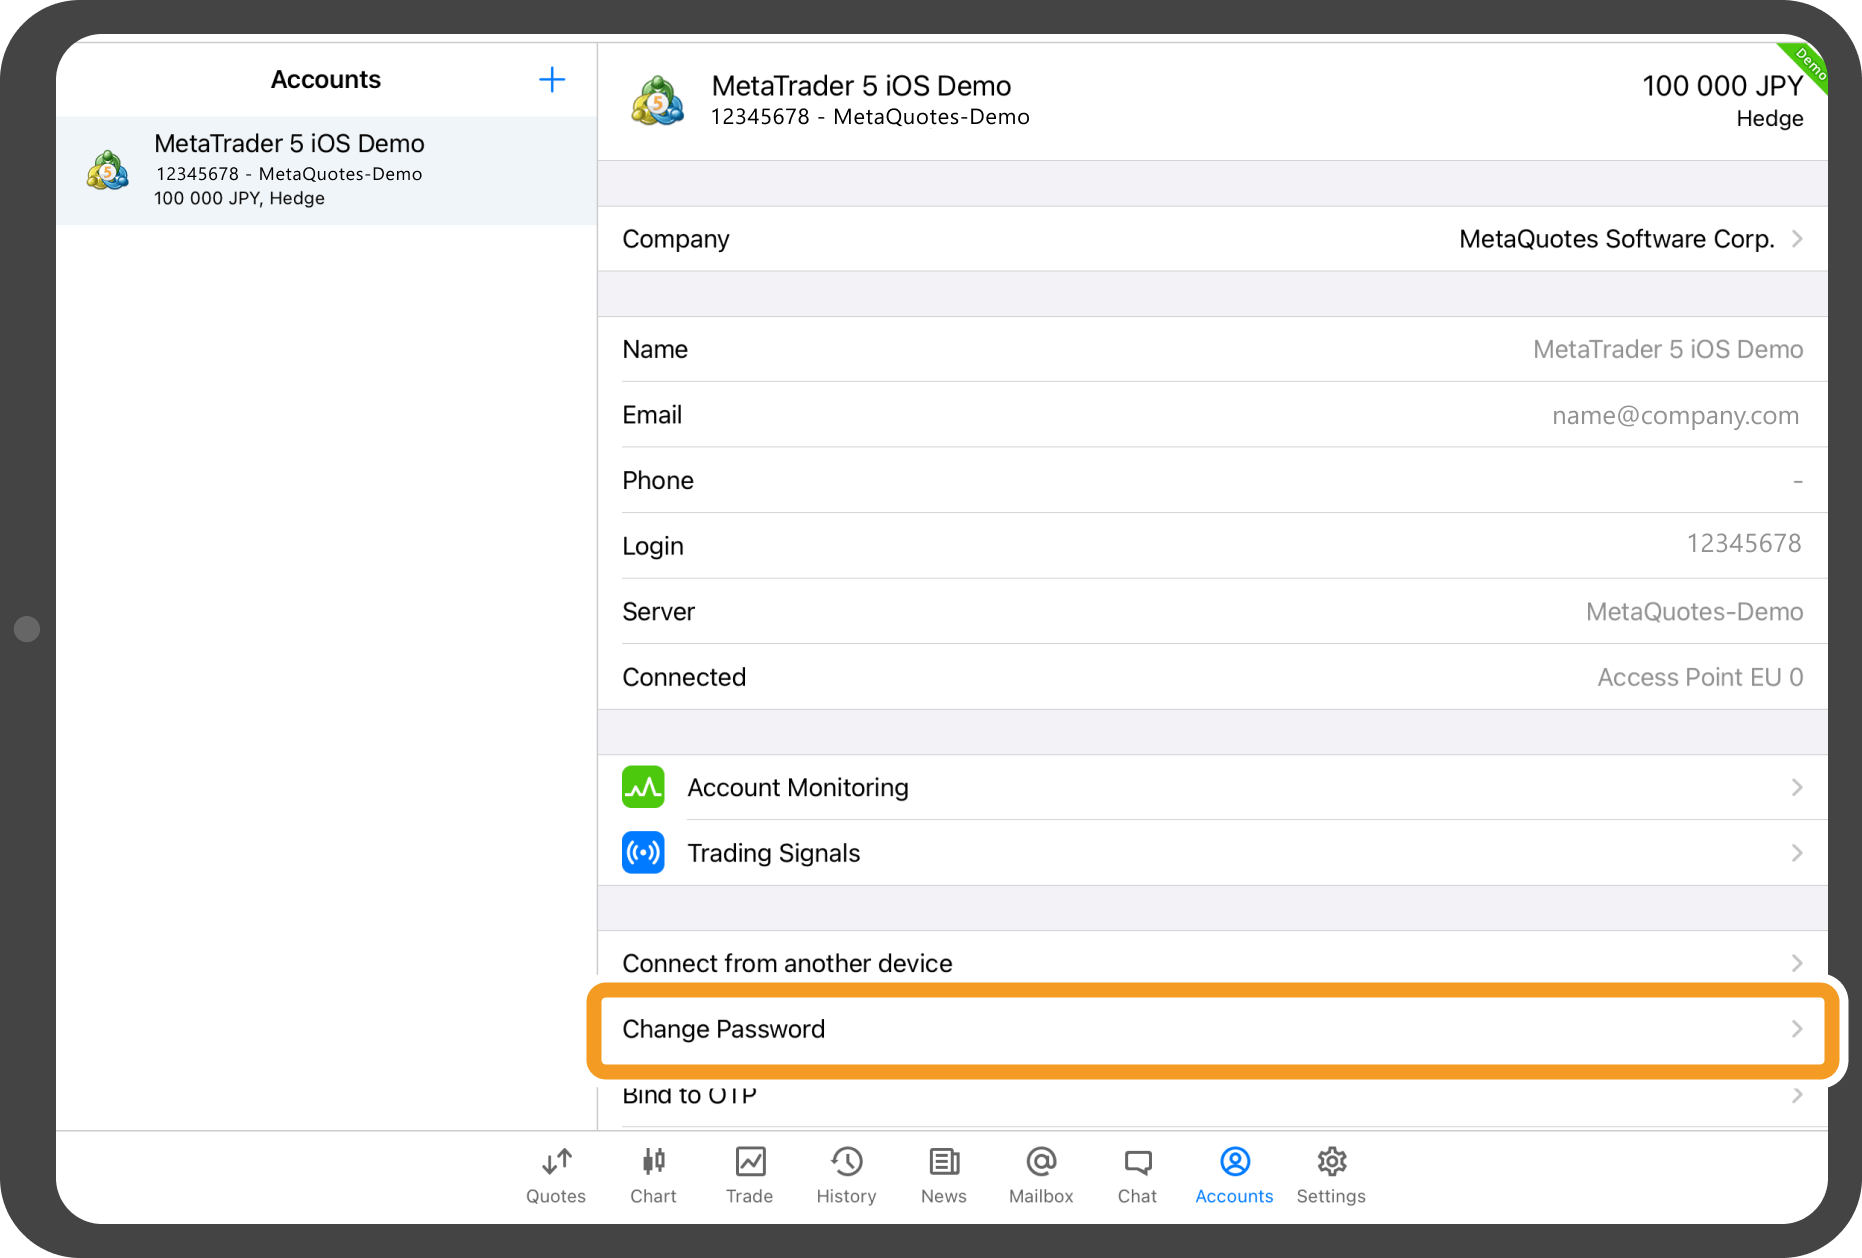
Task: Click the blue Trading Signals icon
Action: [643, 853]
